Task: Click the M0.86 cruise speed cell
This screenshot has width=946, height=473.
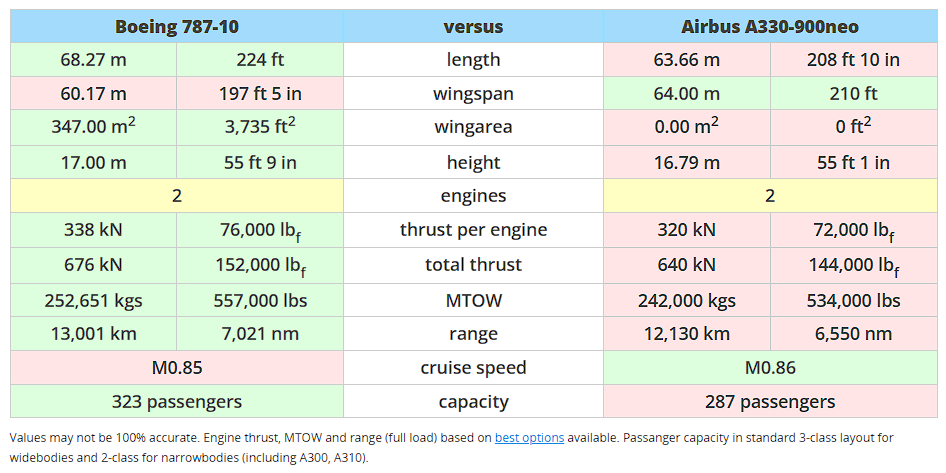Action: [770, 367]
